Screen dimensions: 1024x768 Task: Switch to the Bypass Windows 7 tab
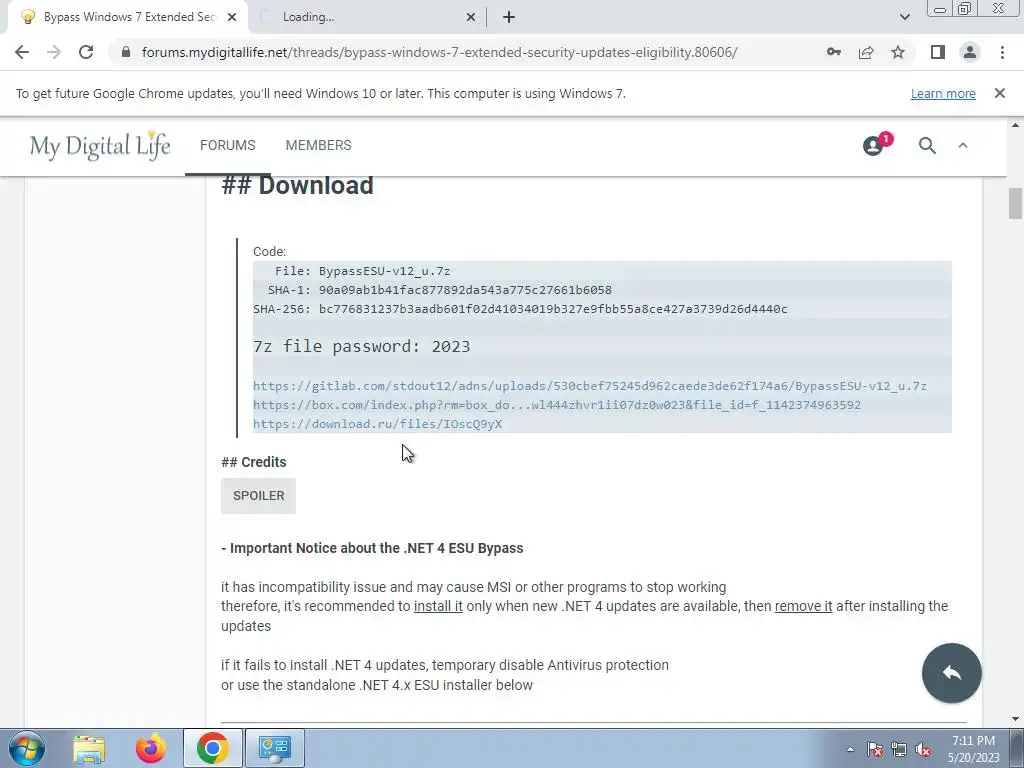(129, 17)
